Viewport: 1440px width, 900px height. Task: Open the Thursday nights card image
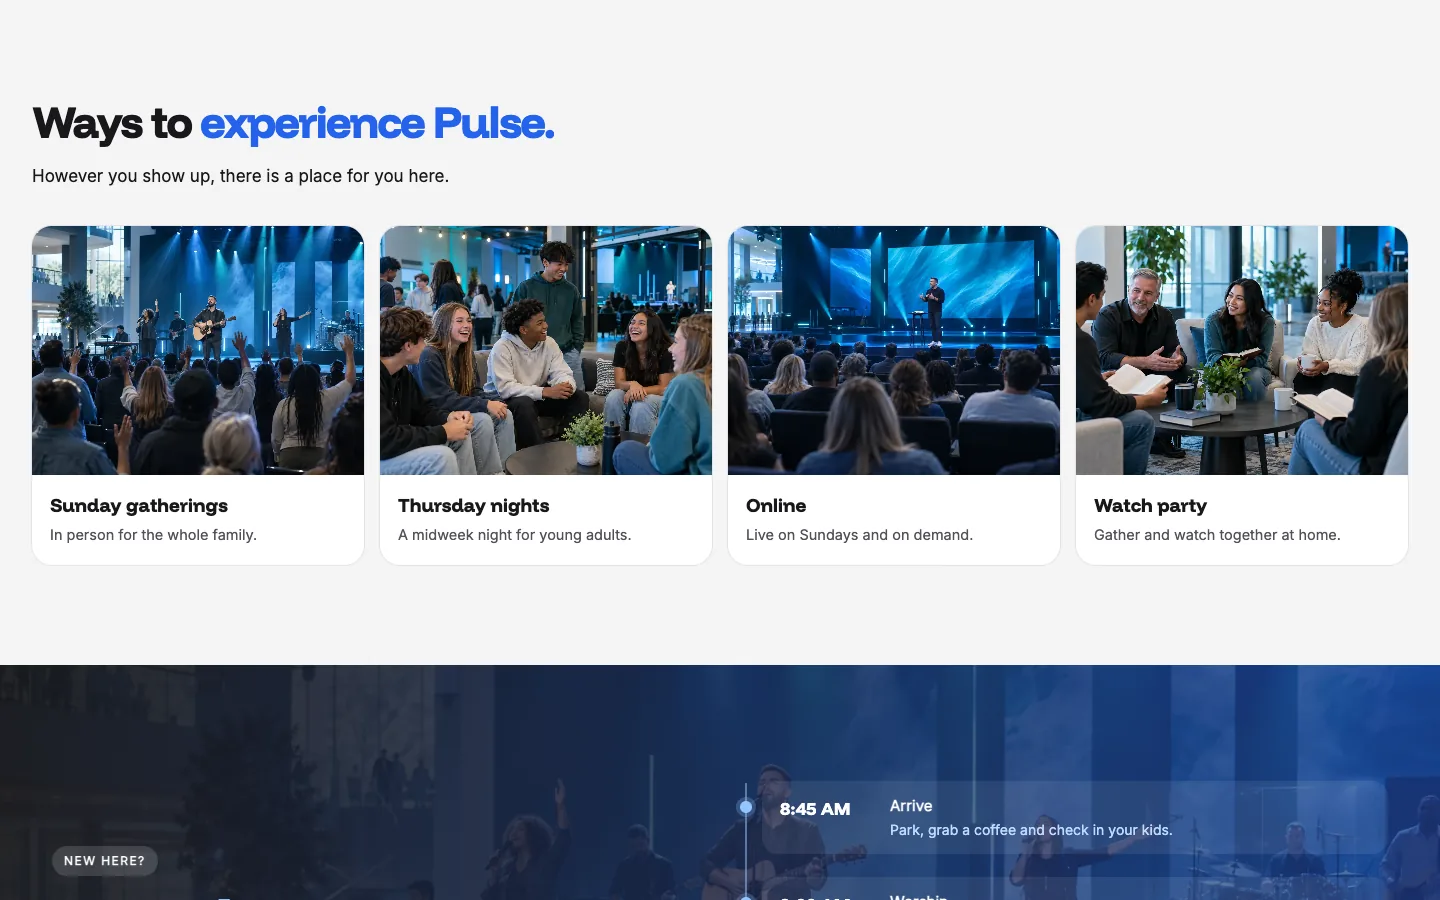546,350
